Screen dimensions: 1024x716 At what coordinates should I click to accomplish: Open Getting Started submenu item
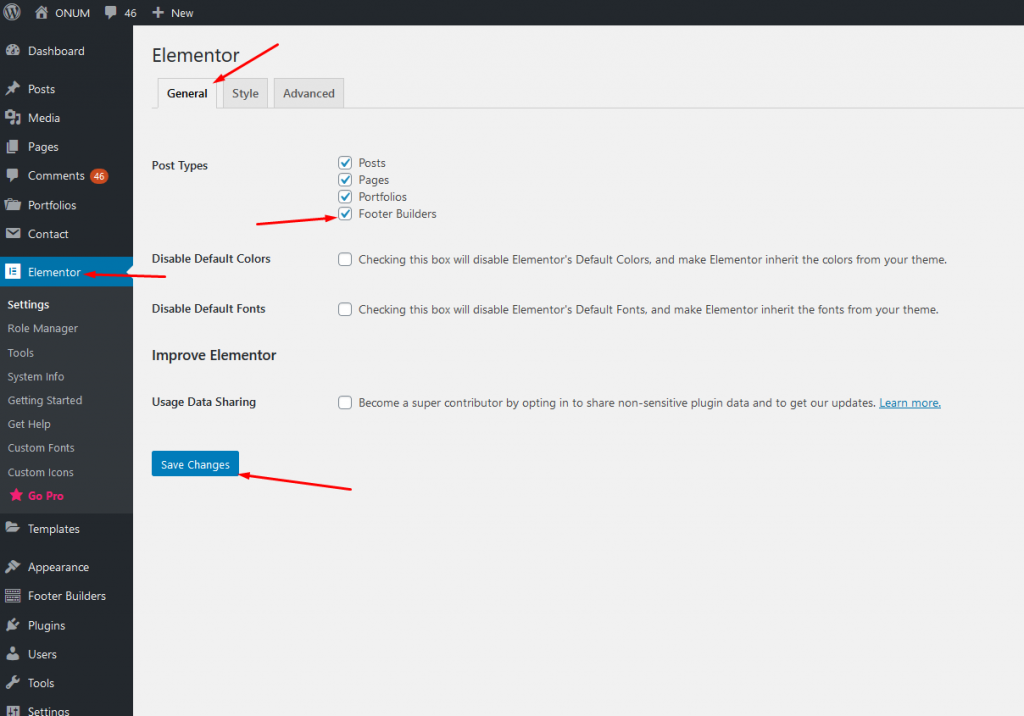click(x=45, y=400)
